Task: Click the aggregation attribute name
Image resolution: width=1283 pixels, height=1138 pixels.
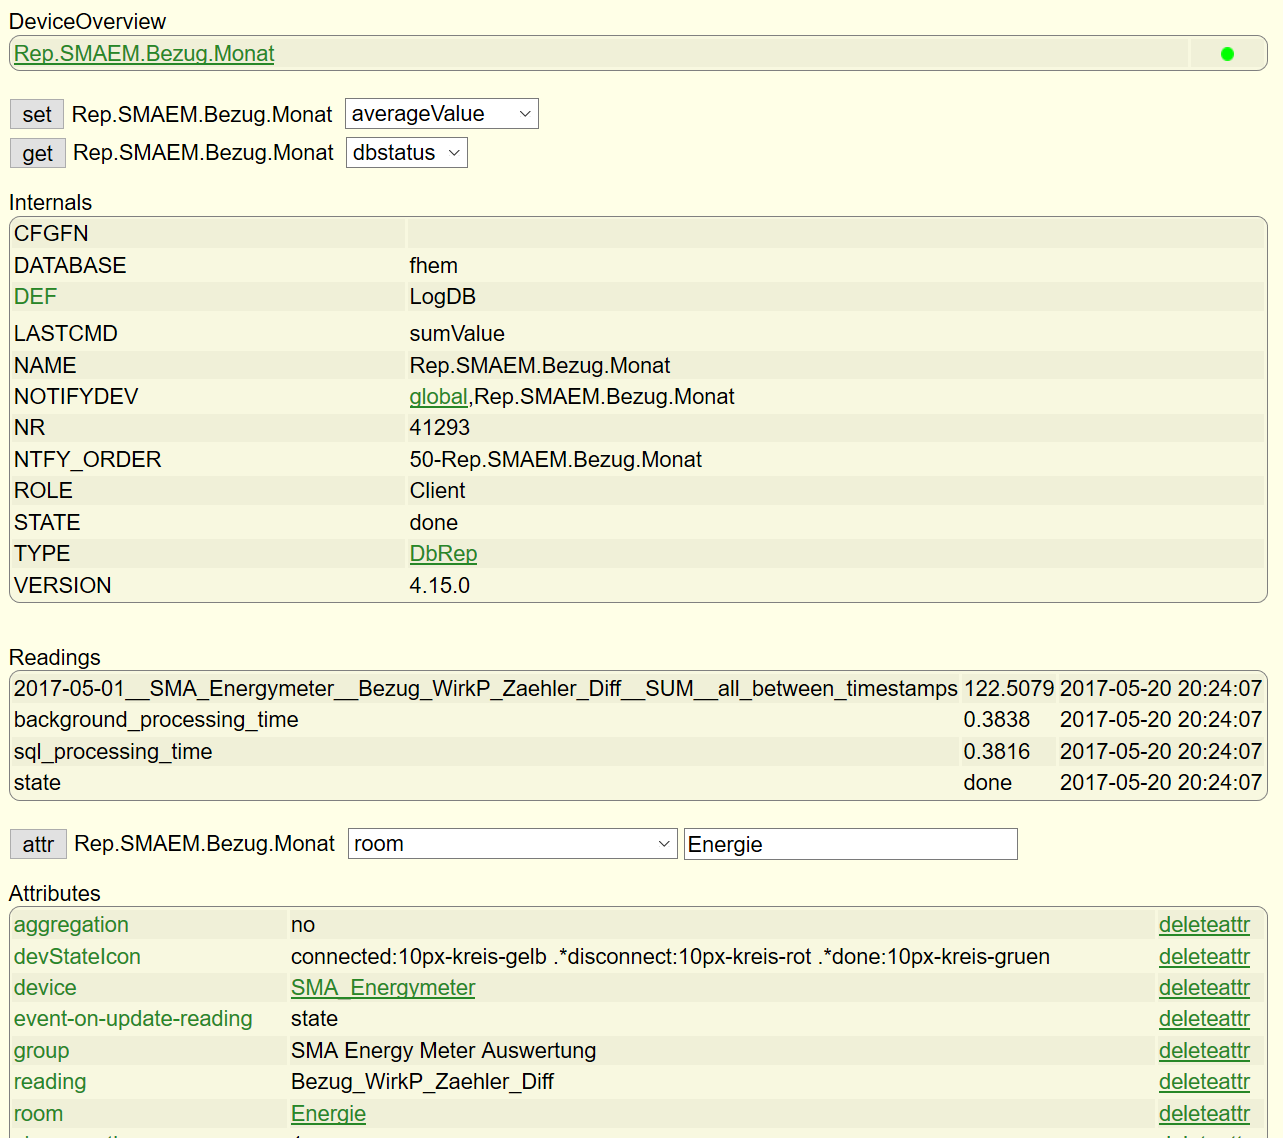Action: (x=71, y=925)
